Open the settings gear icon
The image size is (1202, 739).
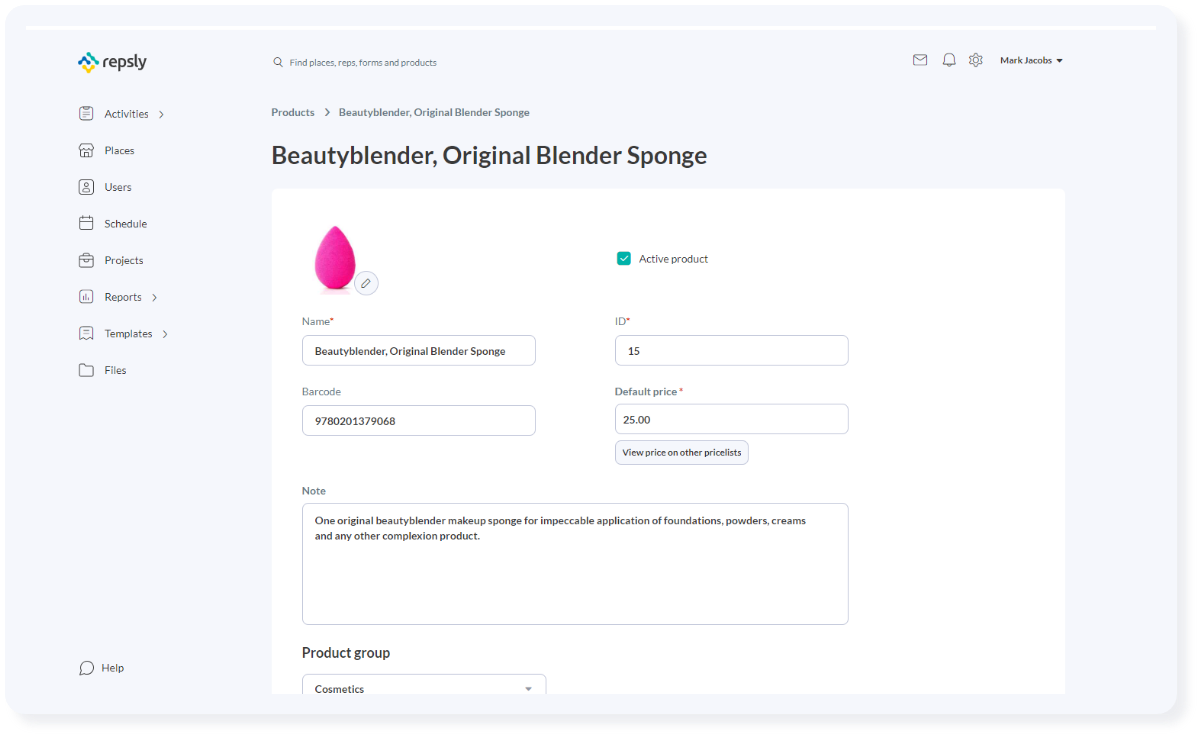[976, 60]
